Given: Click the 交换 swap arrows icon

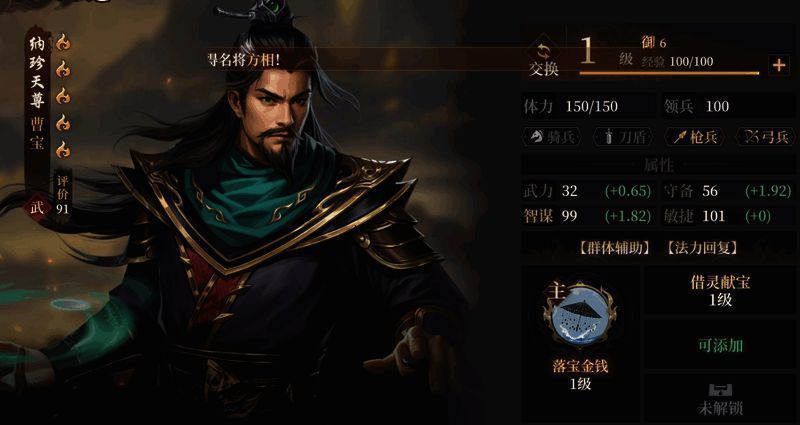Looking at the screenshot, I should [x=544, y=52].
